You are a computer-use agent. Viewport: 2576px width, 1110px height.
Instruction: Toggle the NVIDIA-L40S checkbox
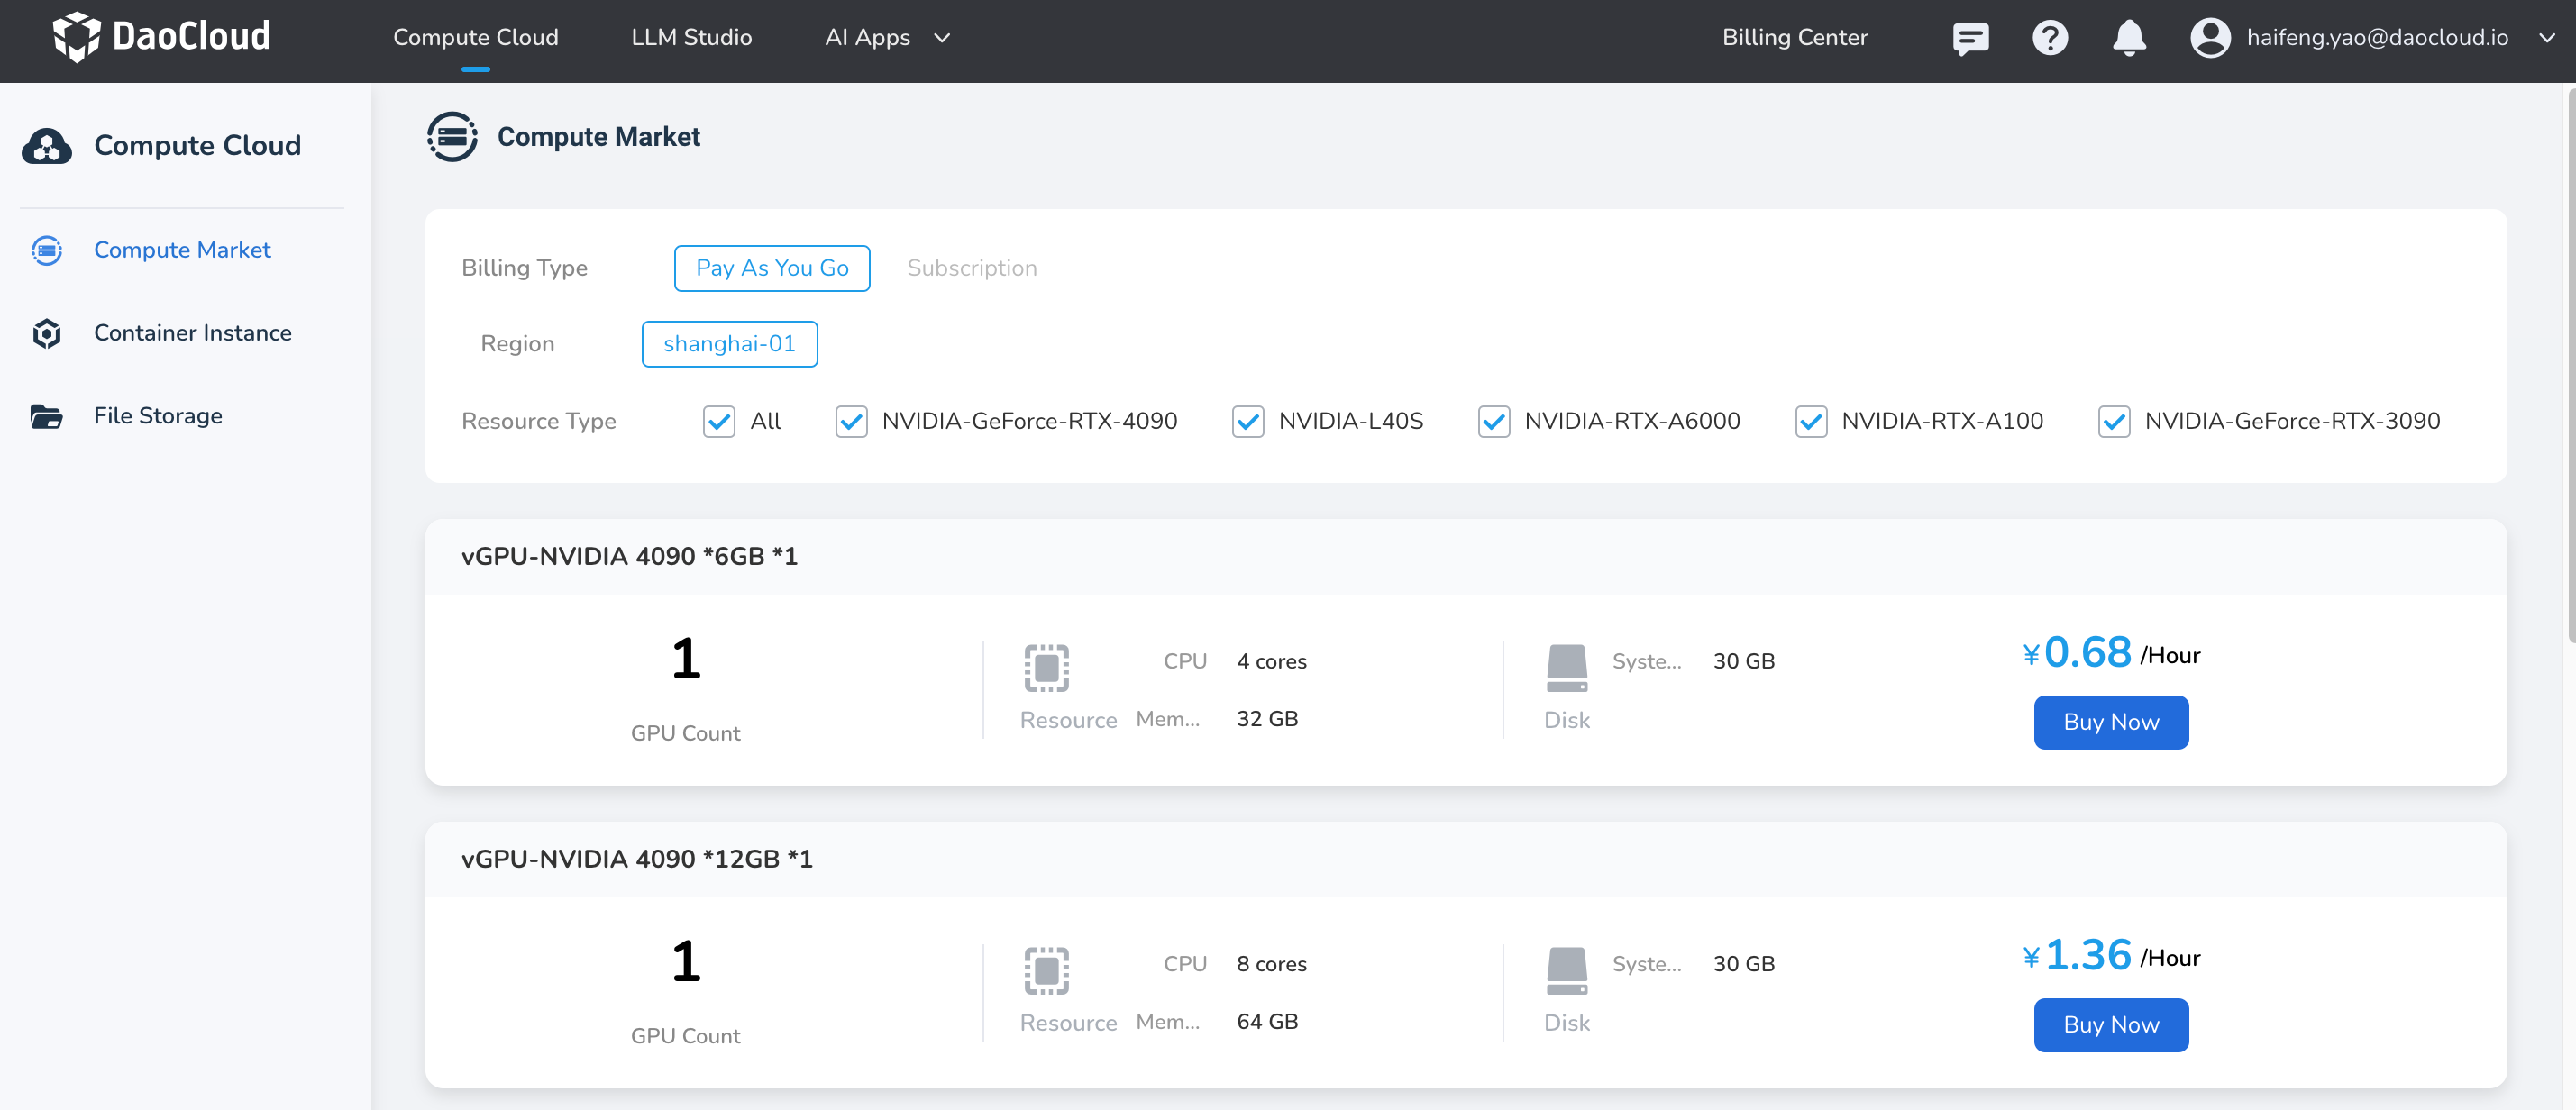click(1247, 421)
